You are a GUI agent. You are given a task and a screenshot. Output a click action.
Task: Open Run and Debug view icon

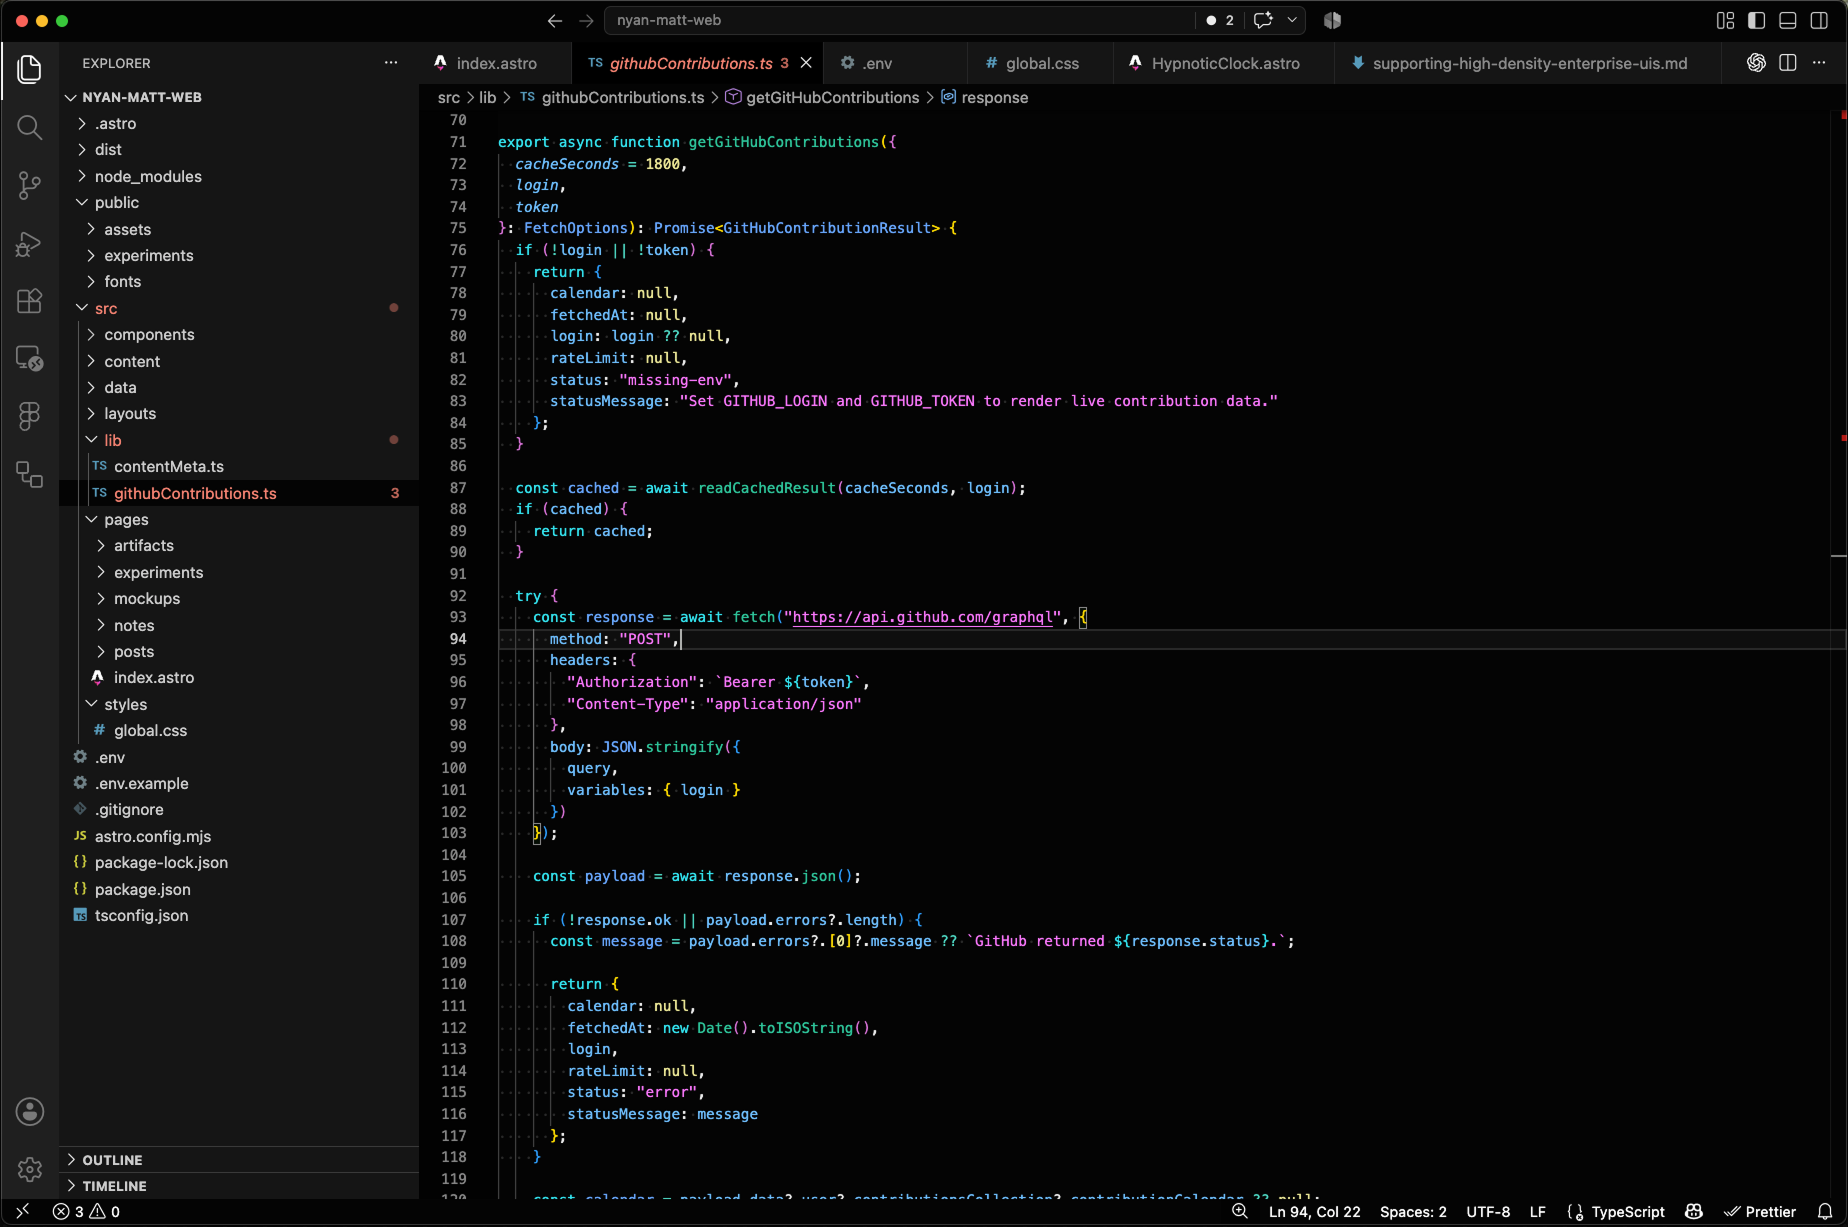coord(29,243)
